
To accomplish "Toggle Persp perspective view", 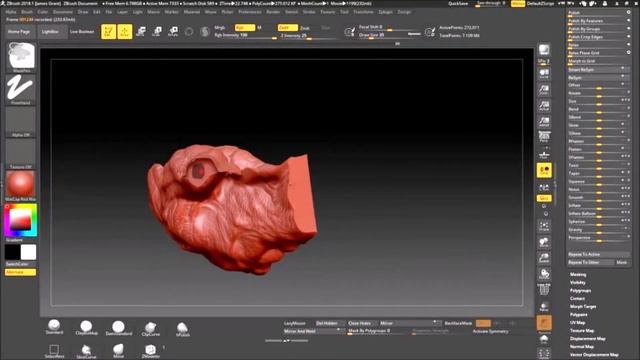I will 544,137.
